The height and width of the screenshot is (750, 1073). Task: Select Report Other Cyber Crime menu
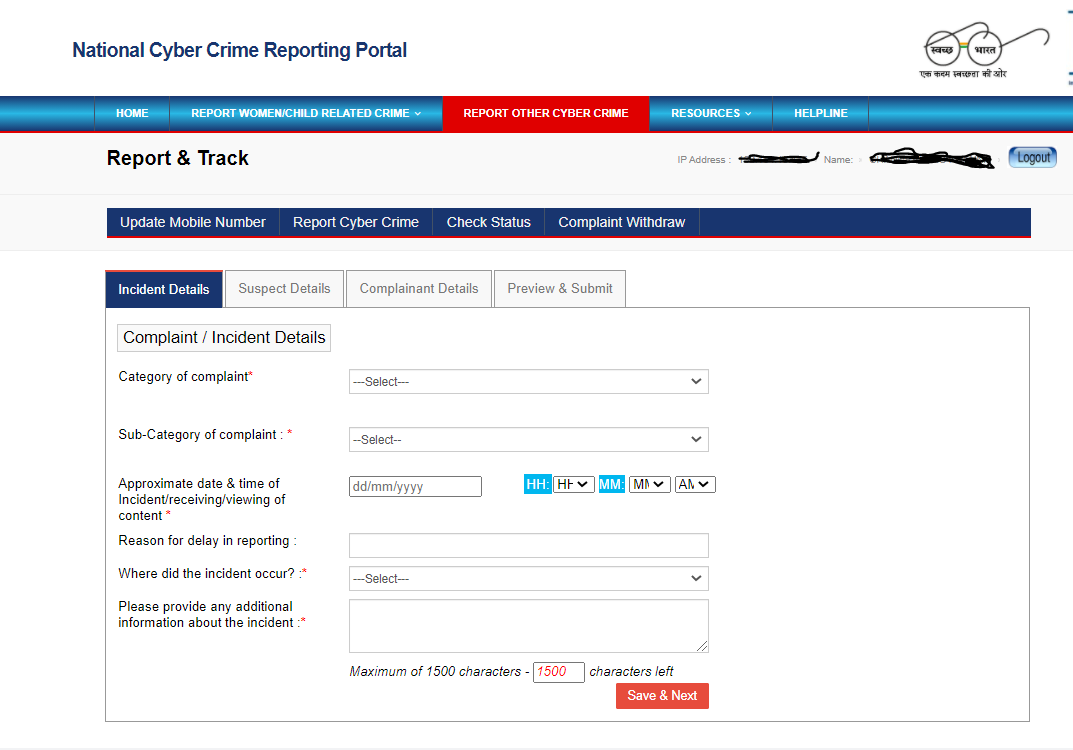click(x=545, y=114)
